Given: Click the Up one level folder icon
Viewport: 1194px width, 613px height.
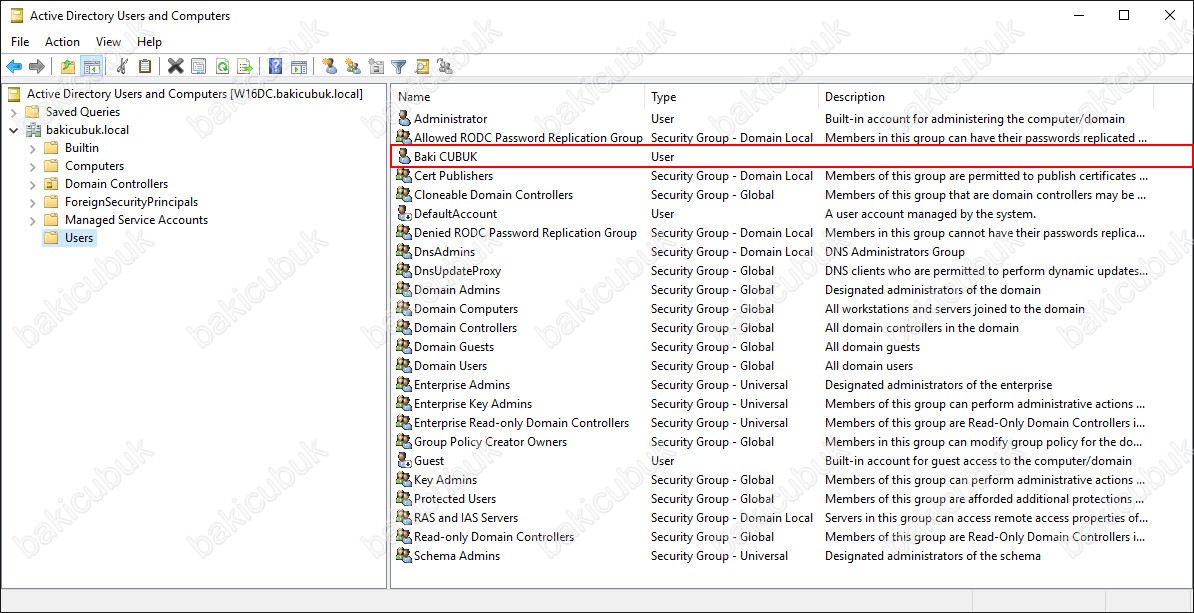Looking at the screenshot, I should [67, 67].
